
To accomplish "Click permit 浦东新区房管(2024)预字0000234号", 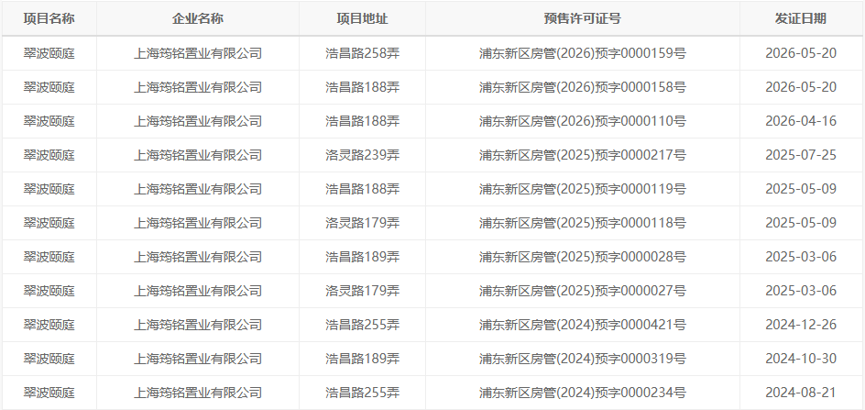I will coord(582,393).
